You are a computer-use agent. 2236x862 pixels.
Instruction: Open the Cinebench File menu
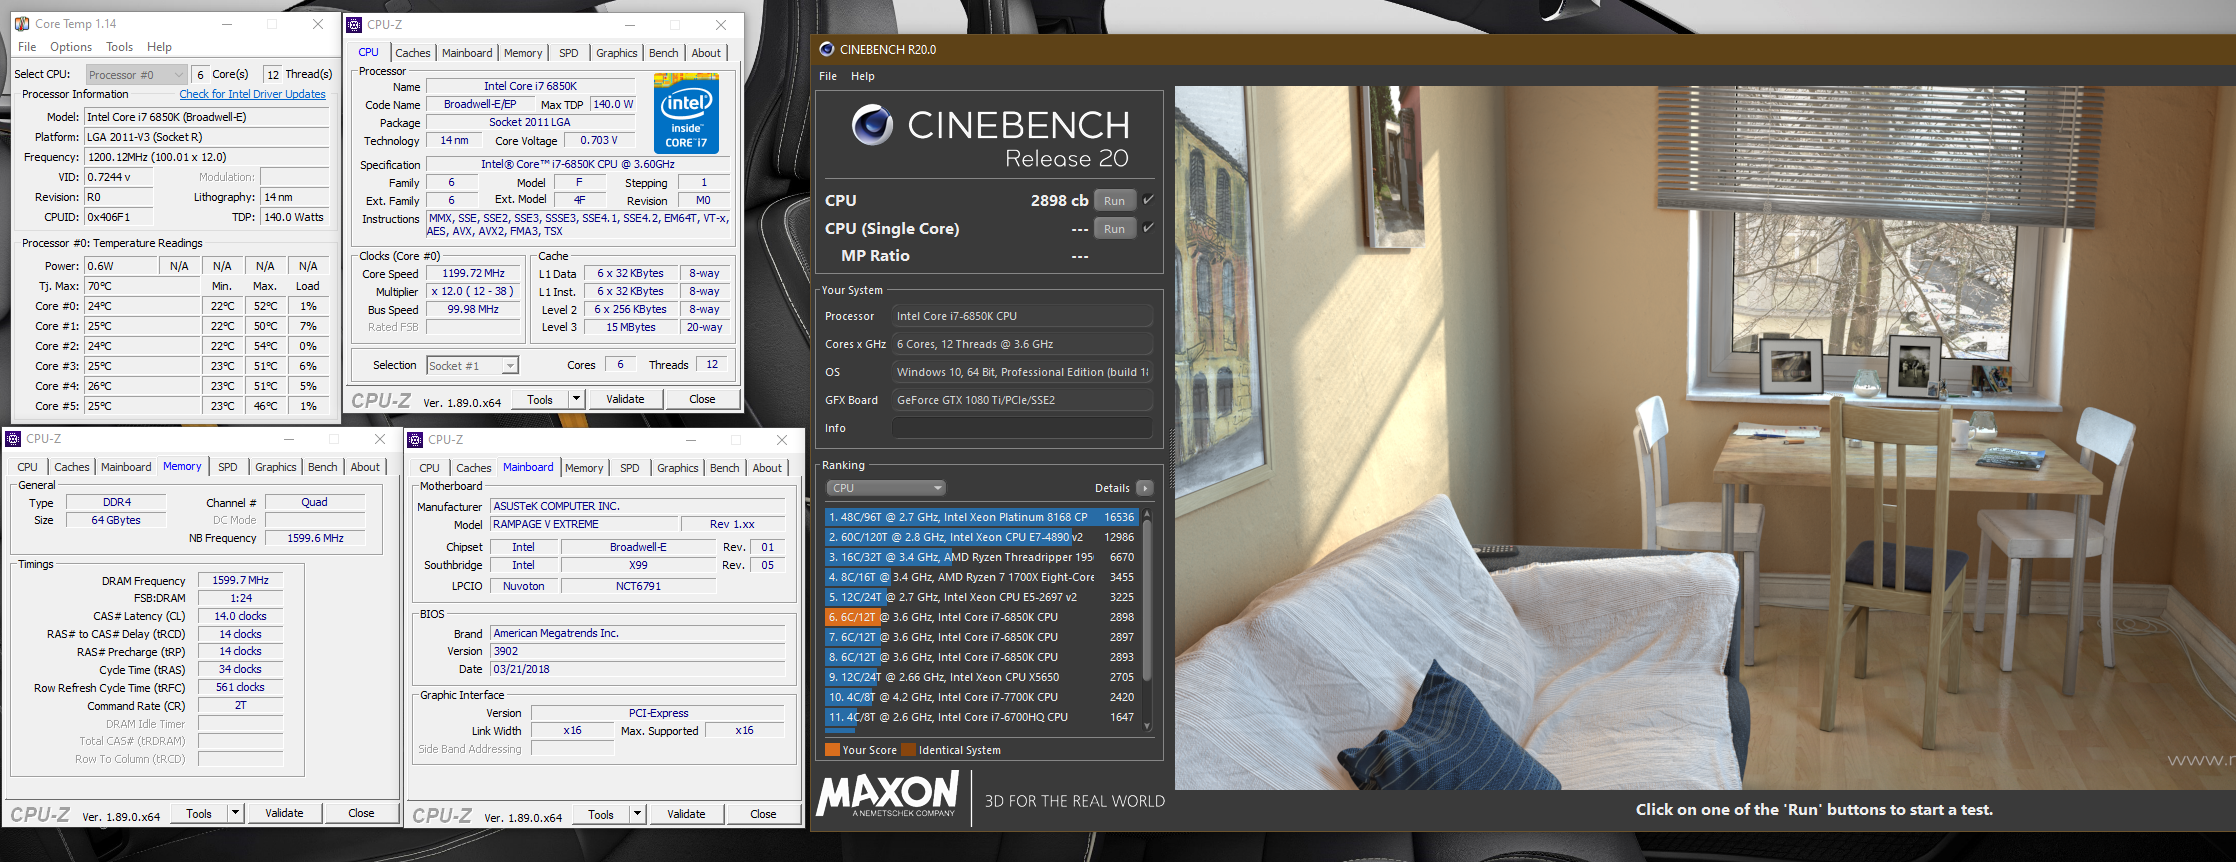click(x=828, y=76)
